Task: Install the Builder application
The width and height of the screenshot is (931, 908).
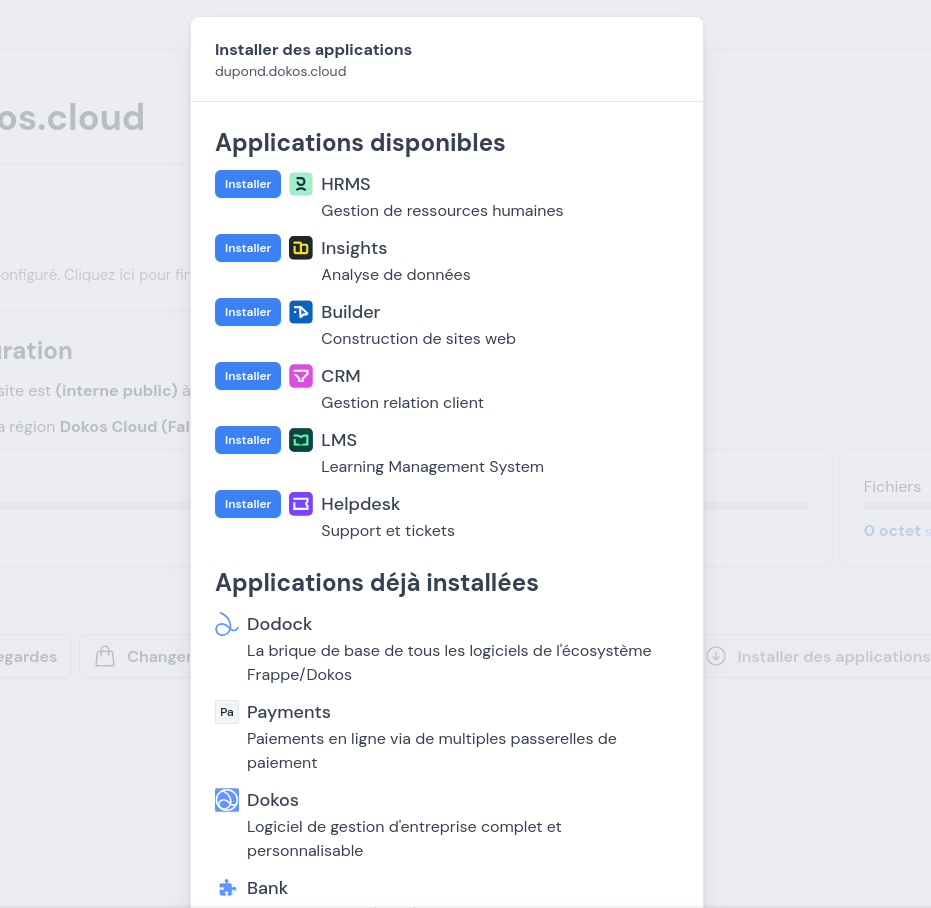Action: click(248, 312)
